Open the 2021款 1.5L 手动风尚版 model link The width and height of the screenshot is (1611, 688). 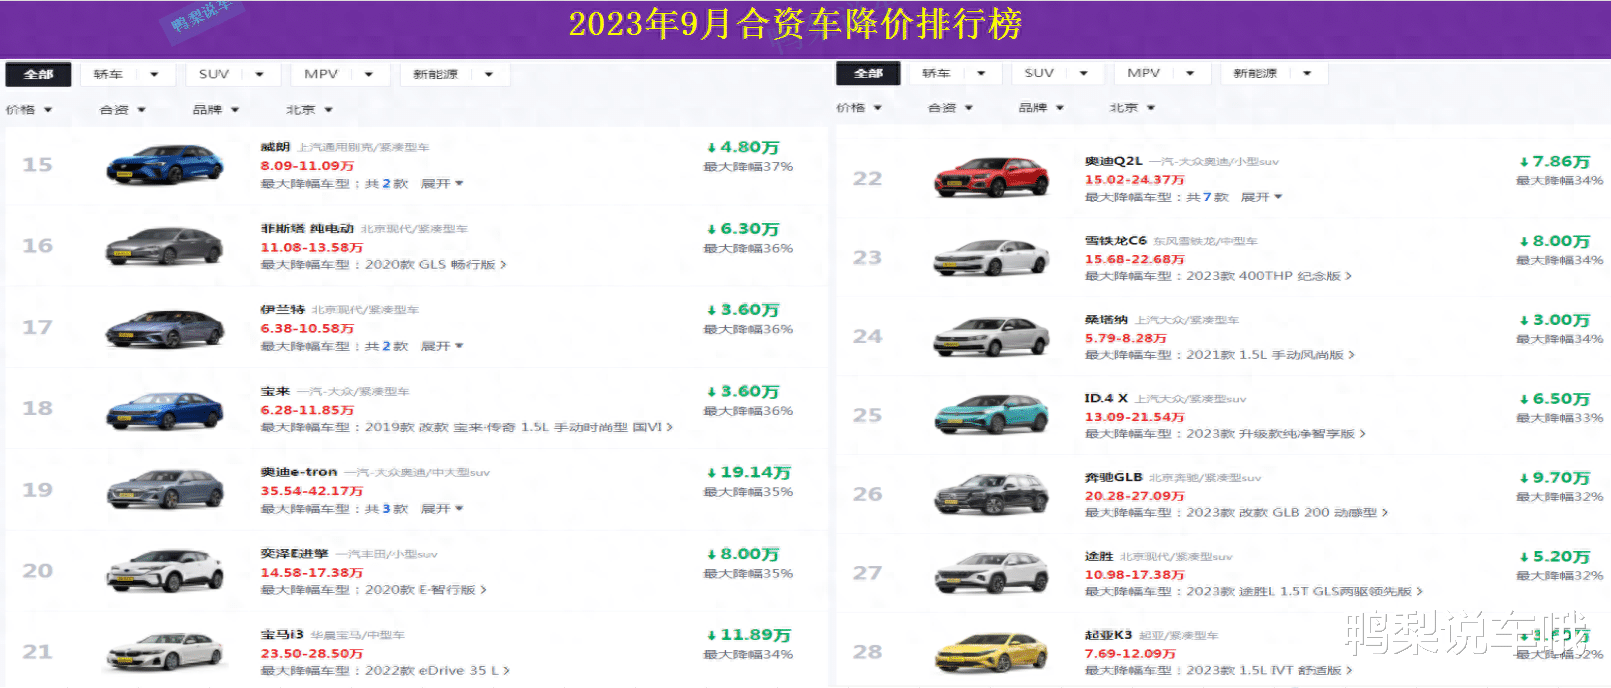(1270, 355)
